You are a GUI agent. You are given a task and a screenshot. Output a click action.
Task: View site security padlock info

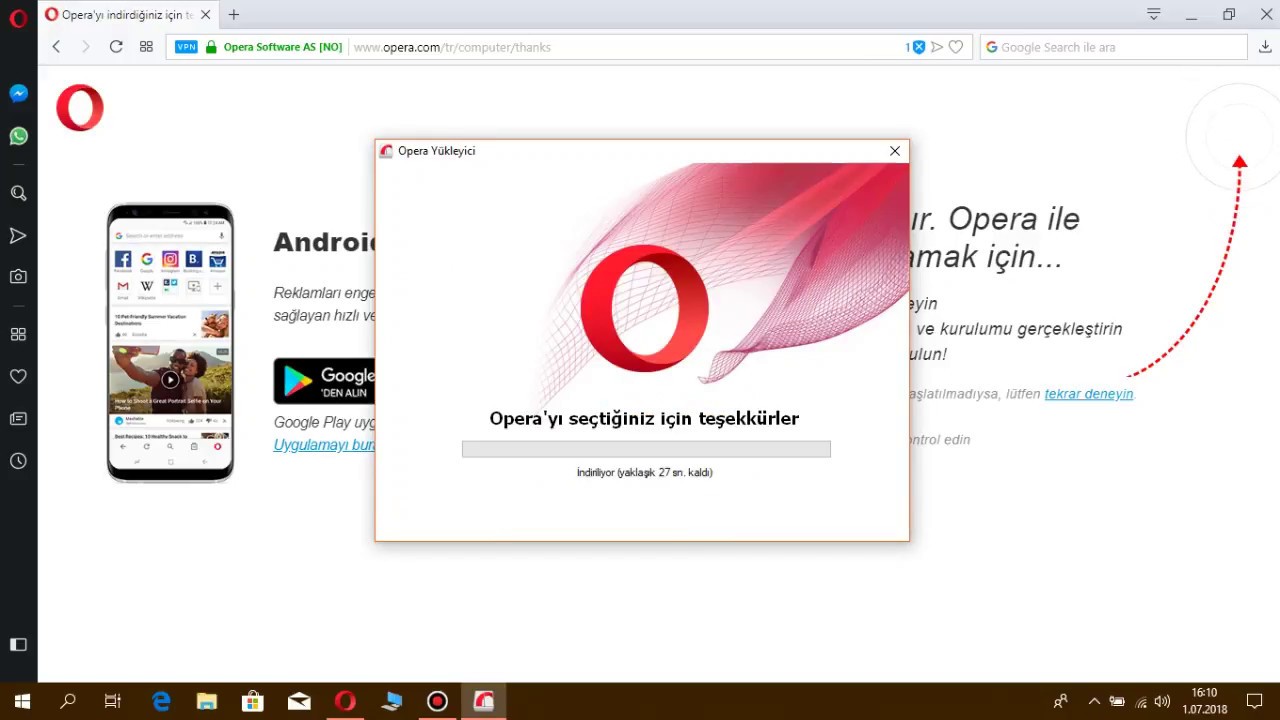click(x=211, y=47)
